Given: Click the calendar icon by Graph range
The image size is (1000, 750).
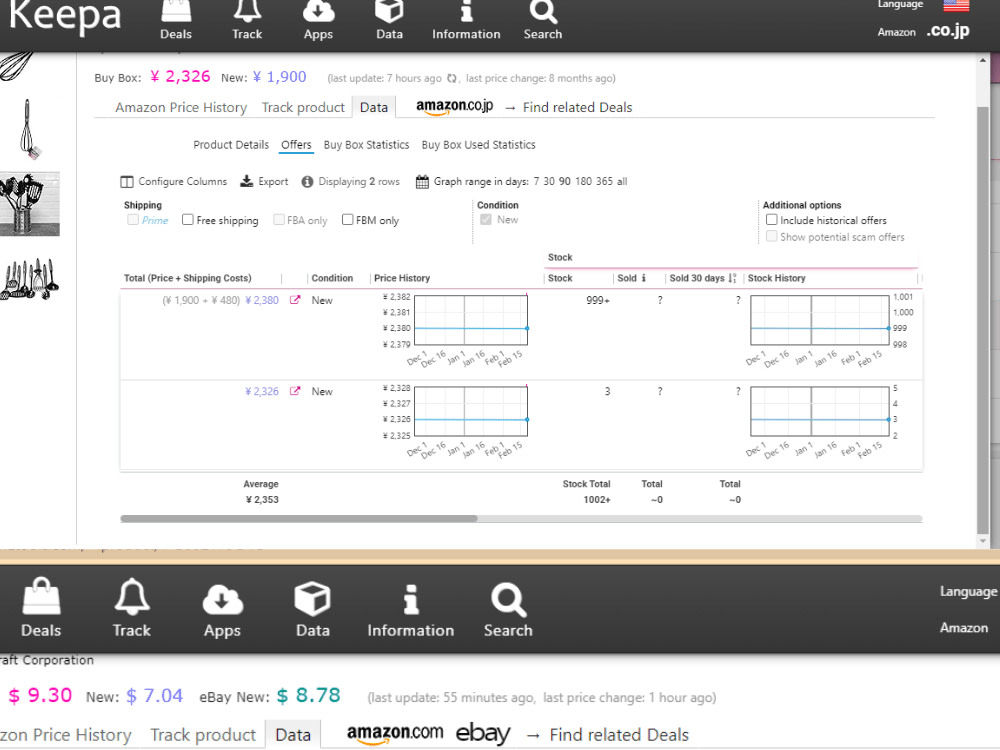Looking at the screenshot, I should click(x=422, y=182).
